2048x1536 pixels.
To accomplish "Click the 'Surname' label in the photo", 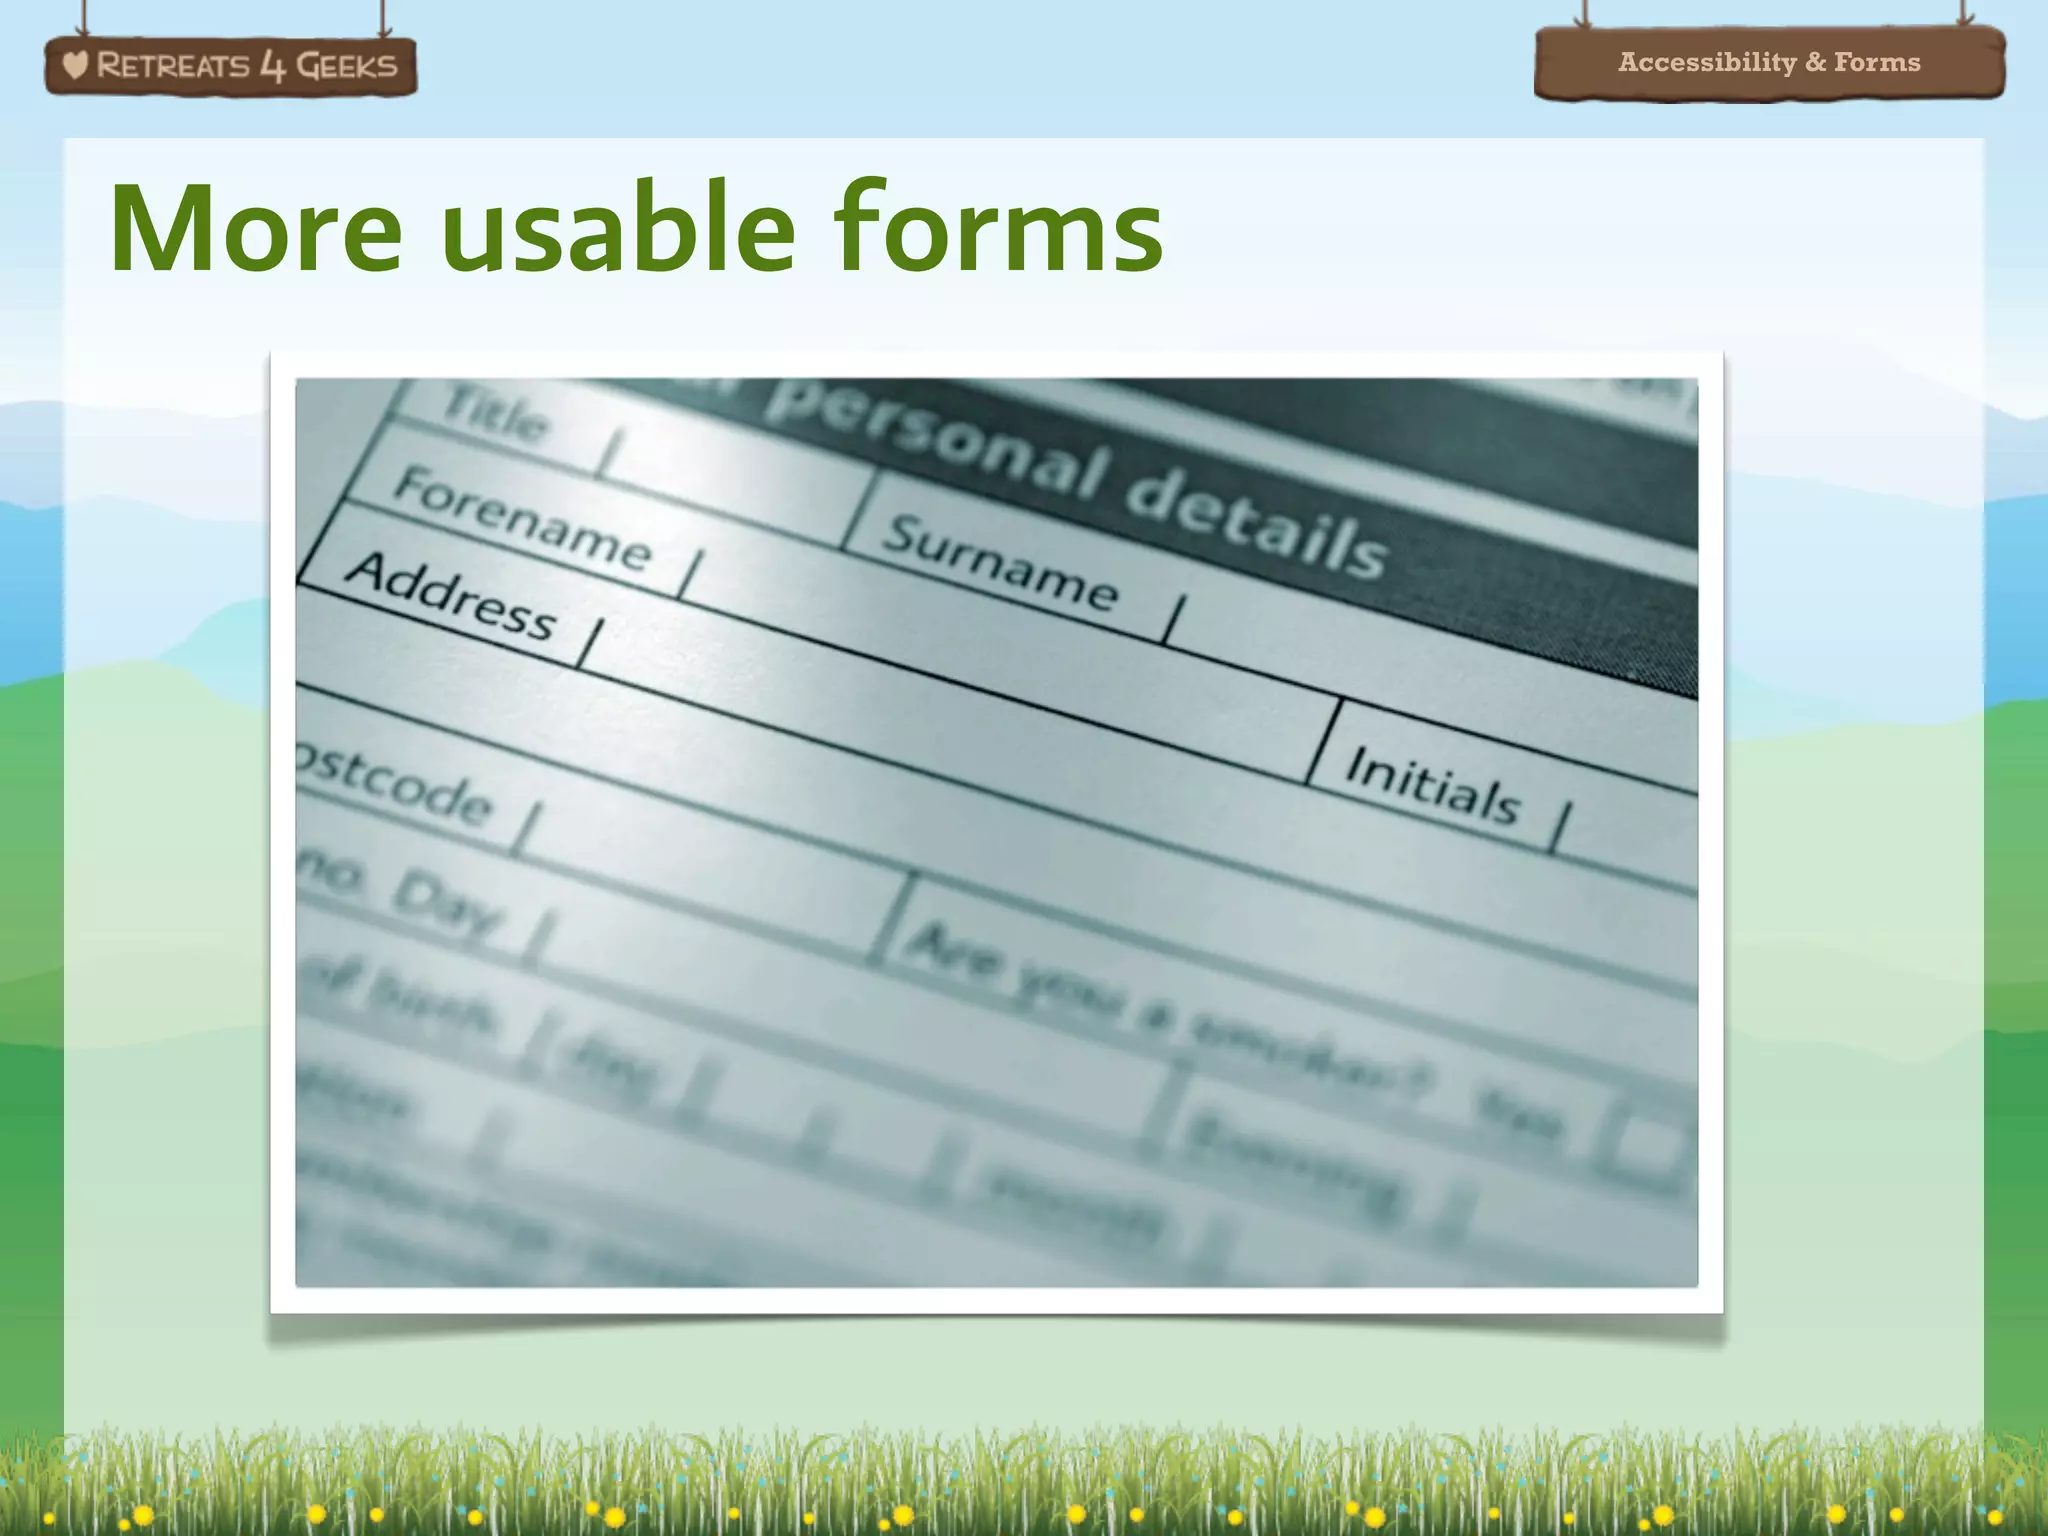I will pos(1000,562).
